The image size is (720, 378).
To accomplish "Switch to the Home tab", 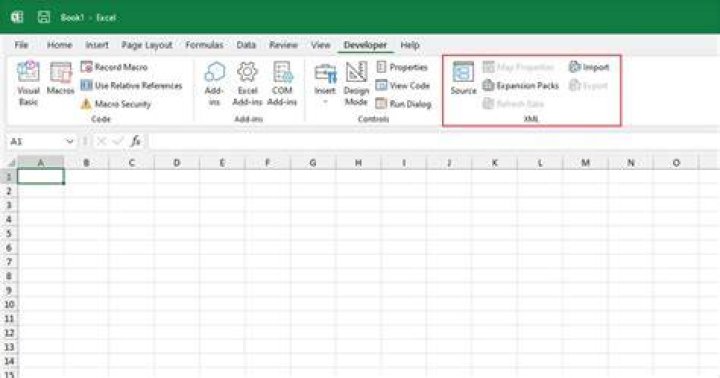I will pos(60,45).
